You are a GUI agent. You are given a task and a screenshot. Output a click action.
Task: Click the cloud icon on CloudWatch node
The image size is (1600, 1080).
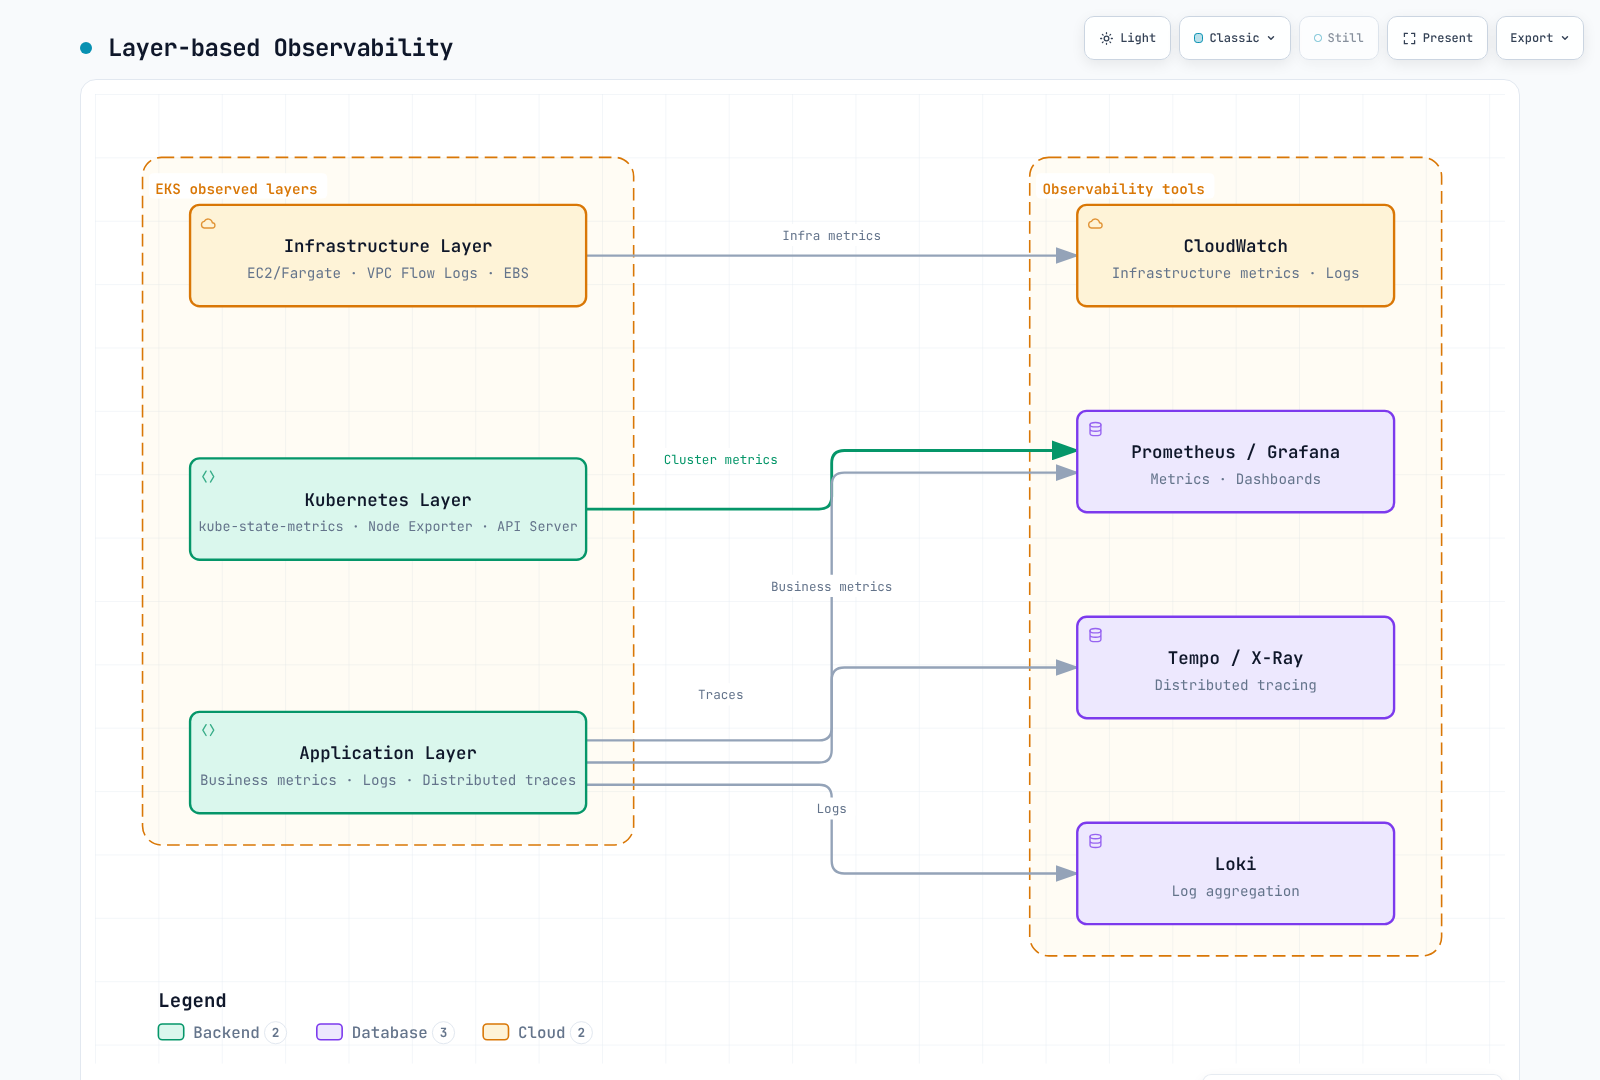(1095, 224)
